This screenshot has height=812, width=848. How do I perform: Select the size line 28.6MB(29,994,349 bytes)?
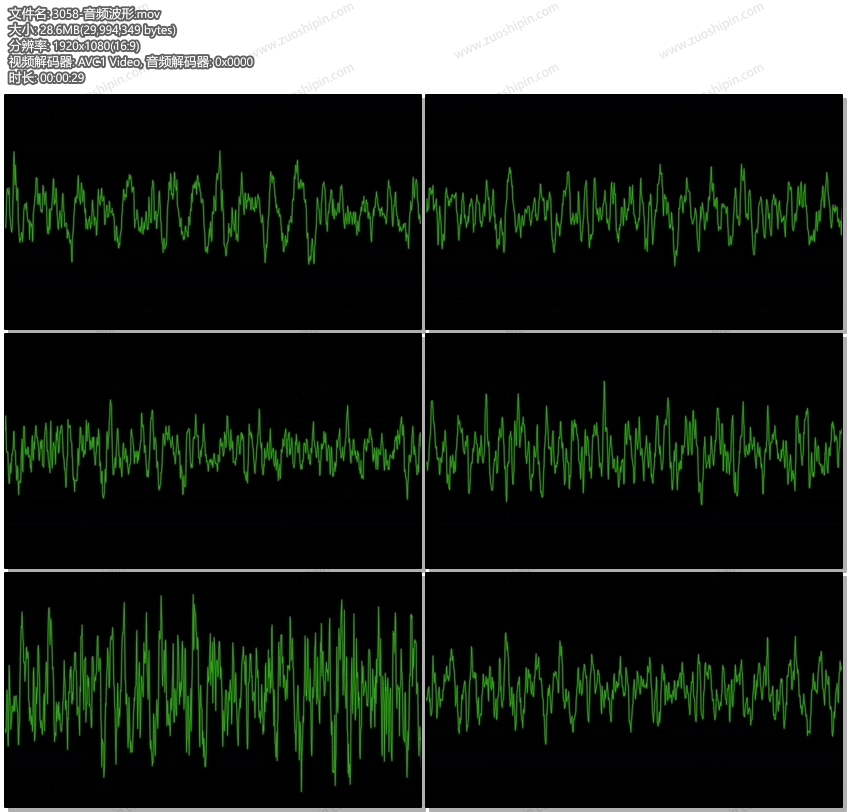pyautogui.click(x=108, y=30)
